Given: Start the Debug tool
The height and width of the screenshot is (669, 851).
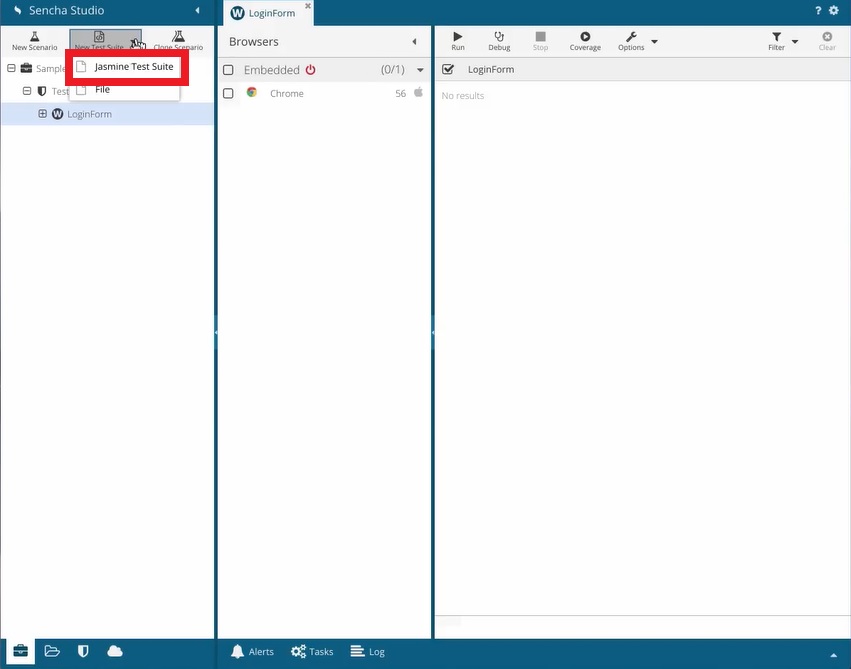Looking at the screenshot, I should click(499, 37).
